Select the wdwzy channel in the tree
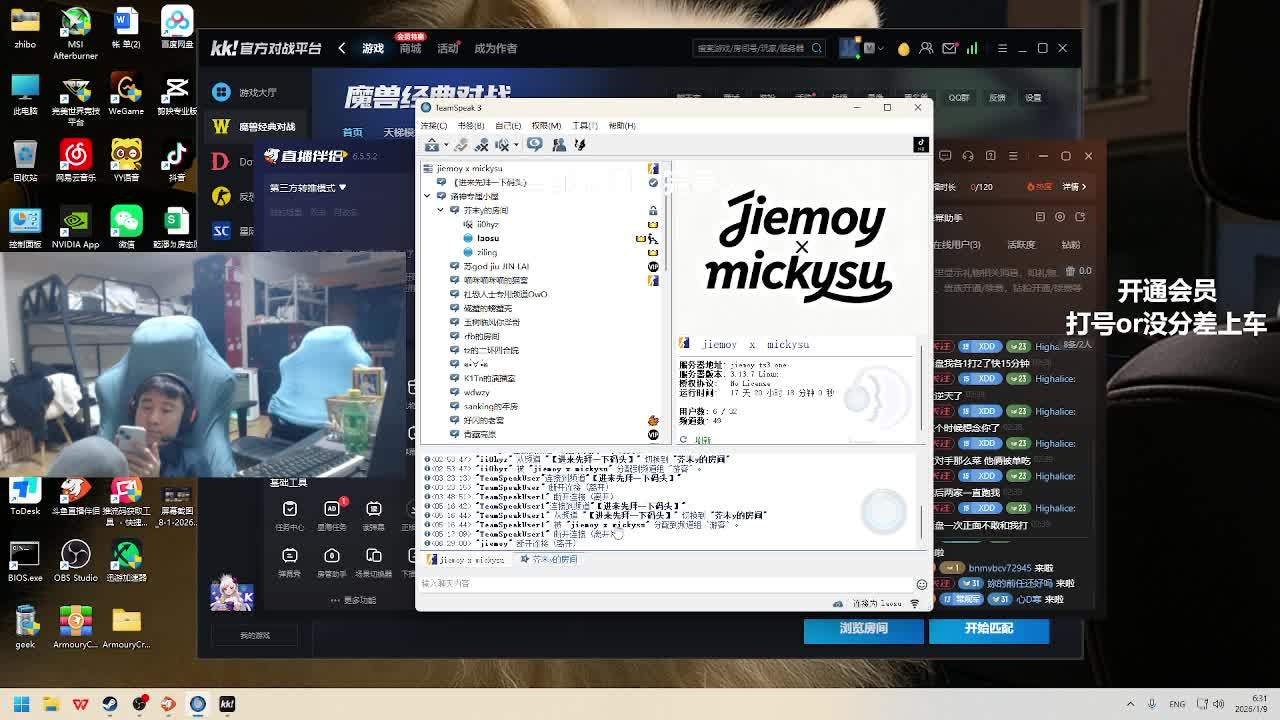 click(476, 392)
